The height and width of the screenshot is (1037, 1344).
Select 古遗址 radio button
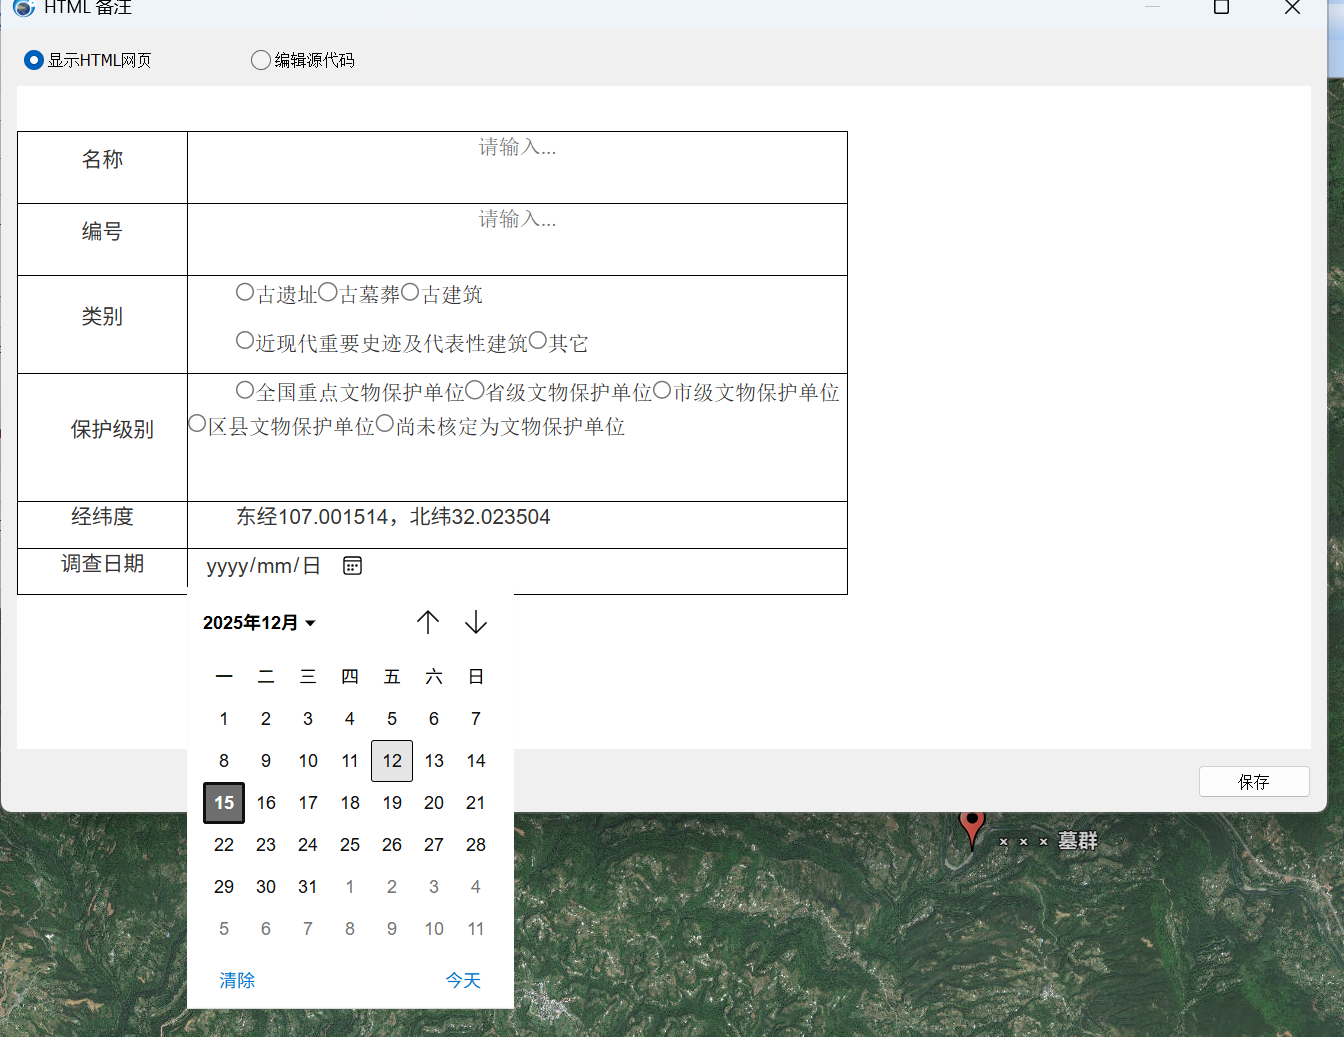[245, 292]
